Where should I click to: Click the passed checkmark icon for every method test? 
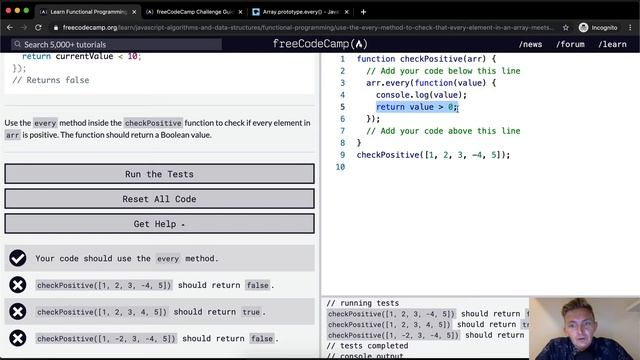[18, 258]
